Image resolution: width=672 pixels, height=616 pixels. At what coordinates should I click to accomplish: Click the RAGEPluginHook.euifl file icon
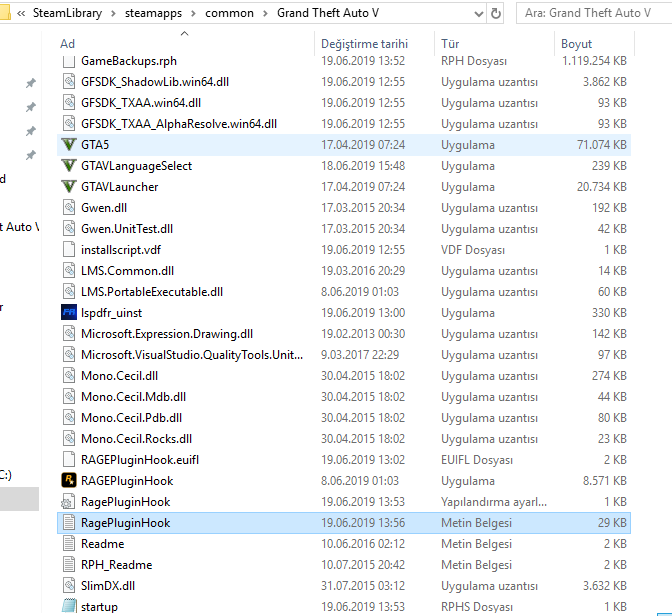(69, 460)
